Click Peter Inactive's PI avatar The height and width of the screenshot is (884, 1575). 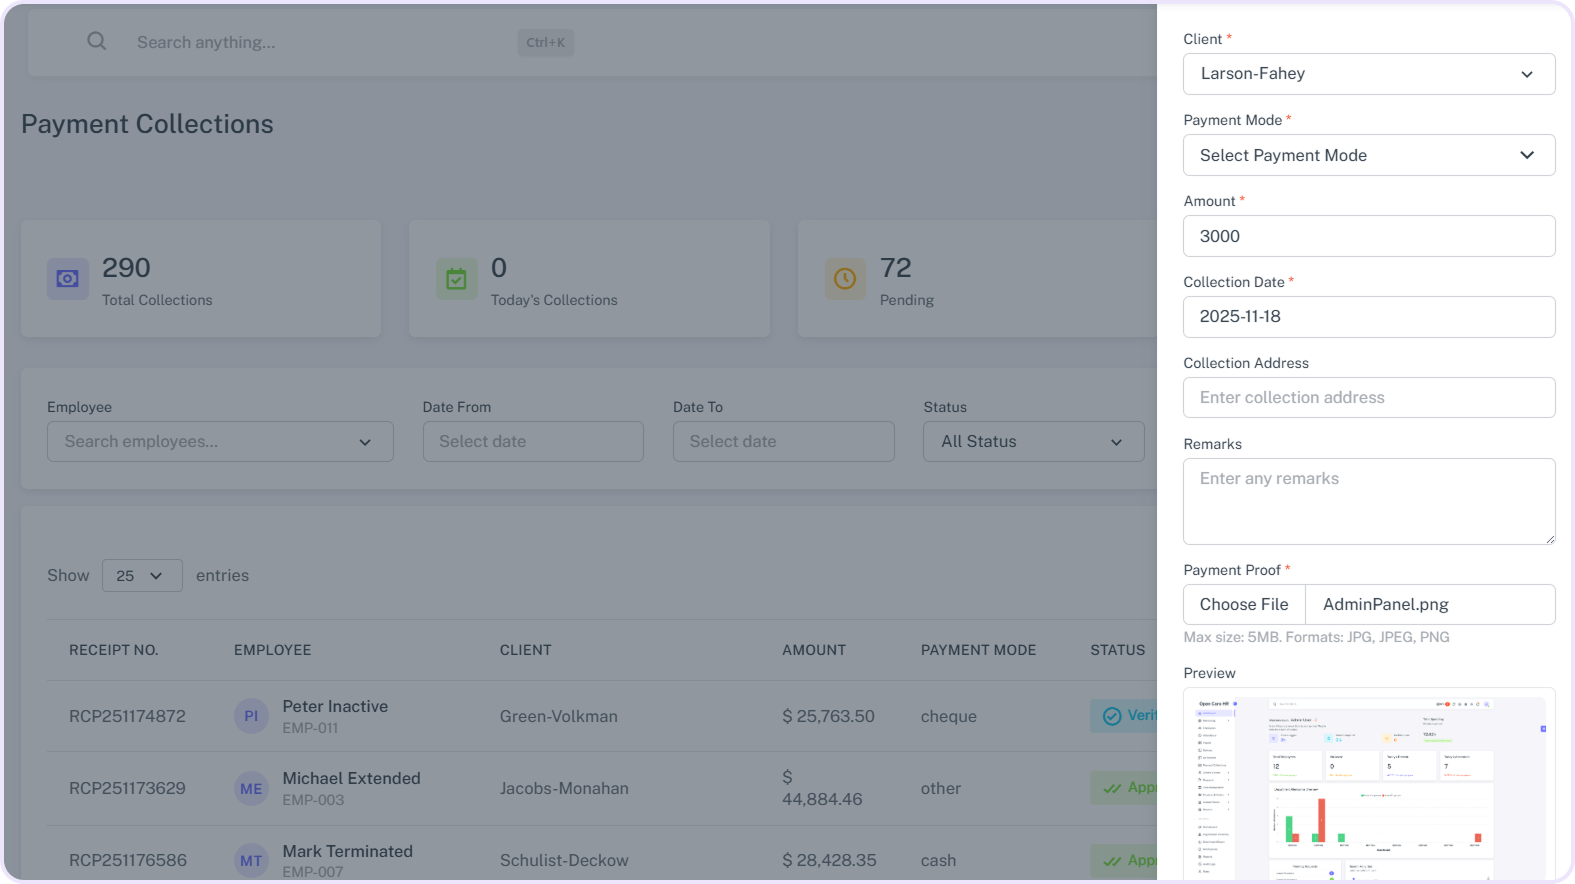[x=251, y=716]
